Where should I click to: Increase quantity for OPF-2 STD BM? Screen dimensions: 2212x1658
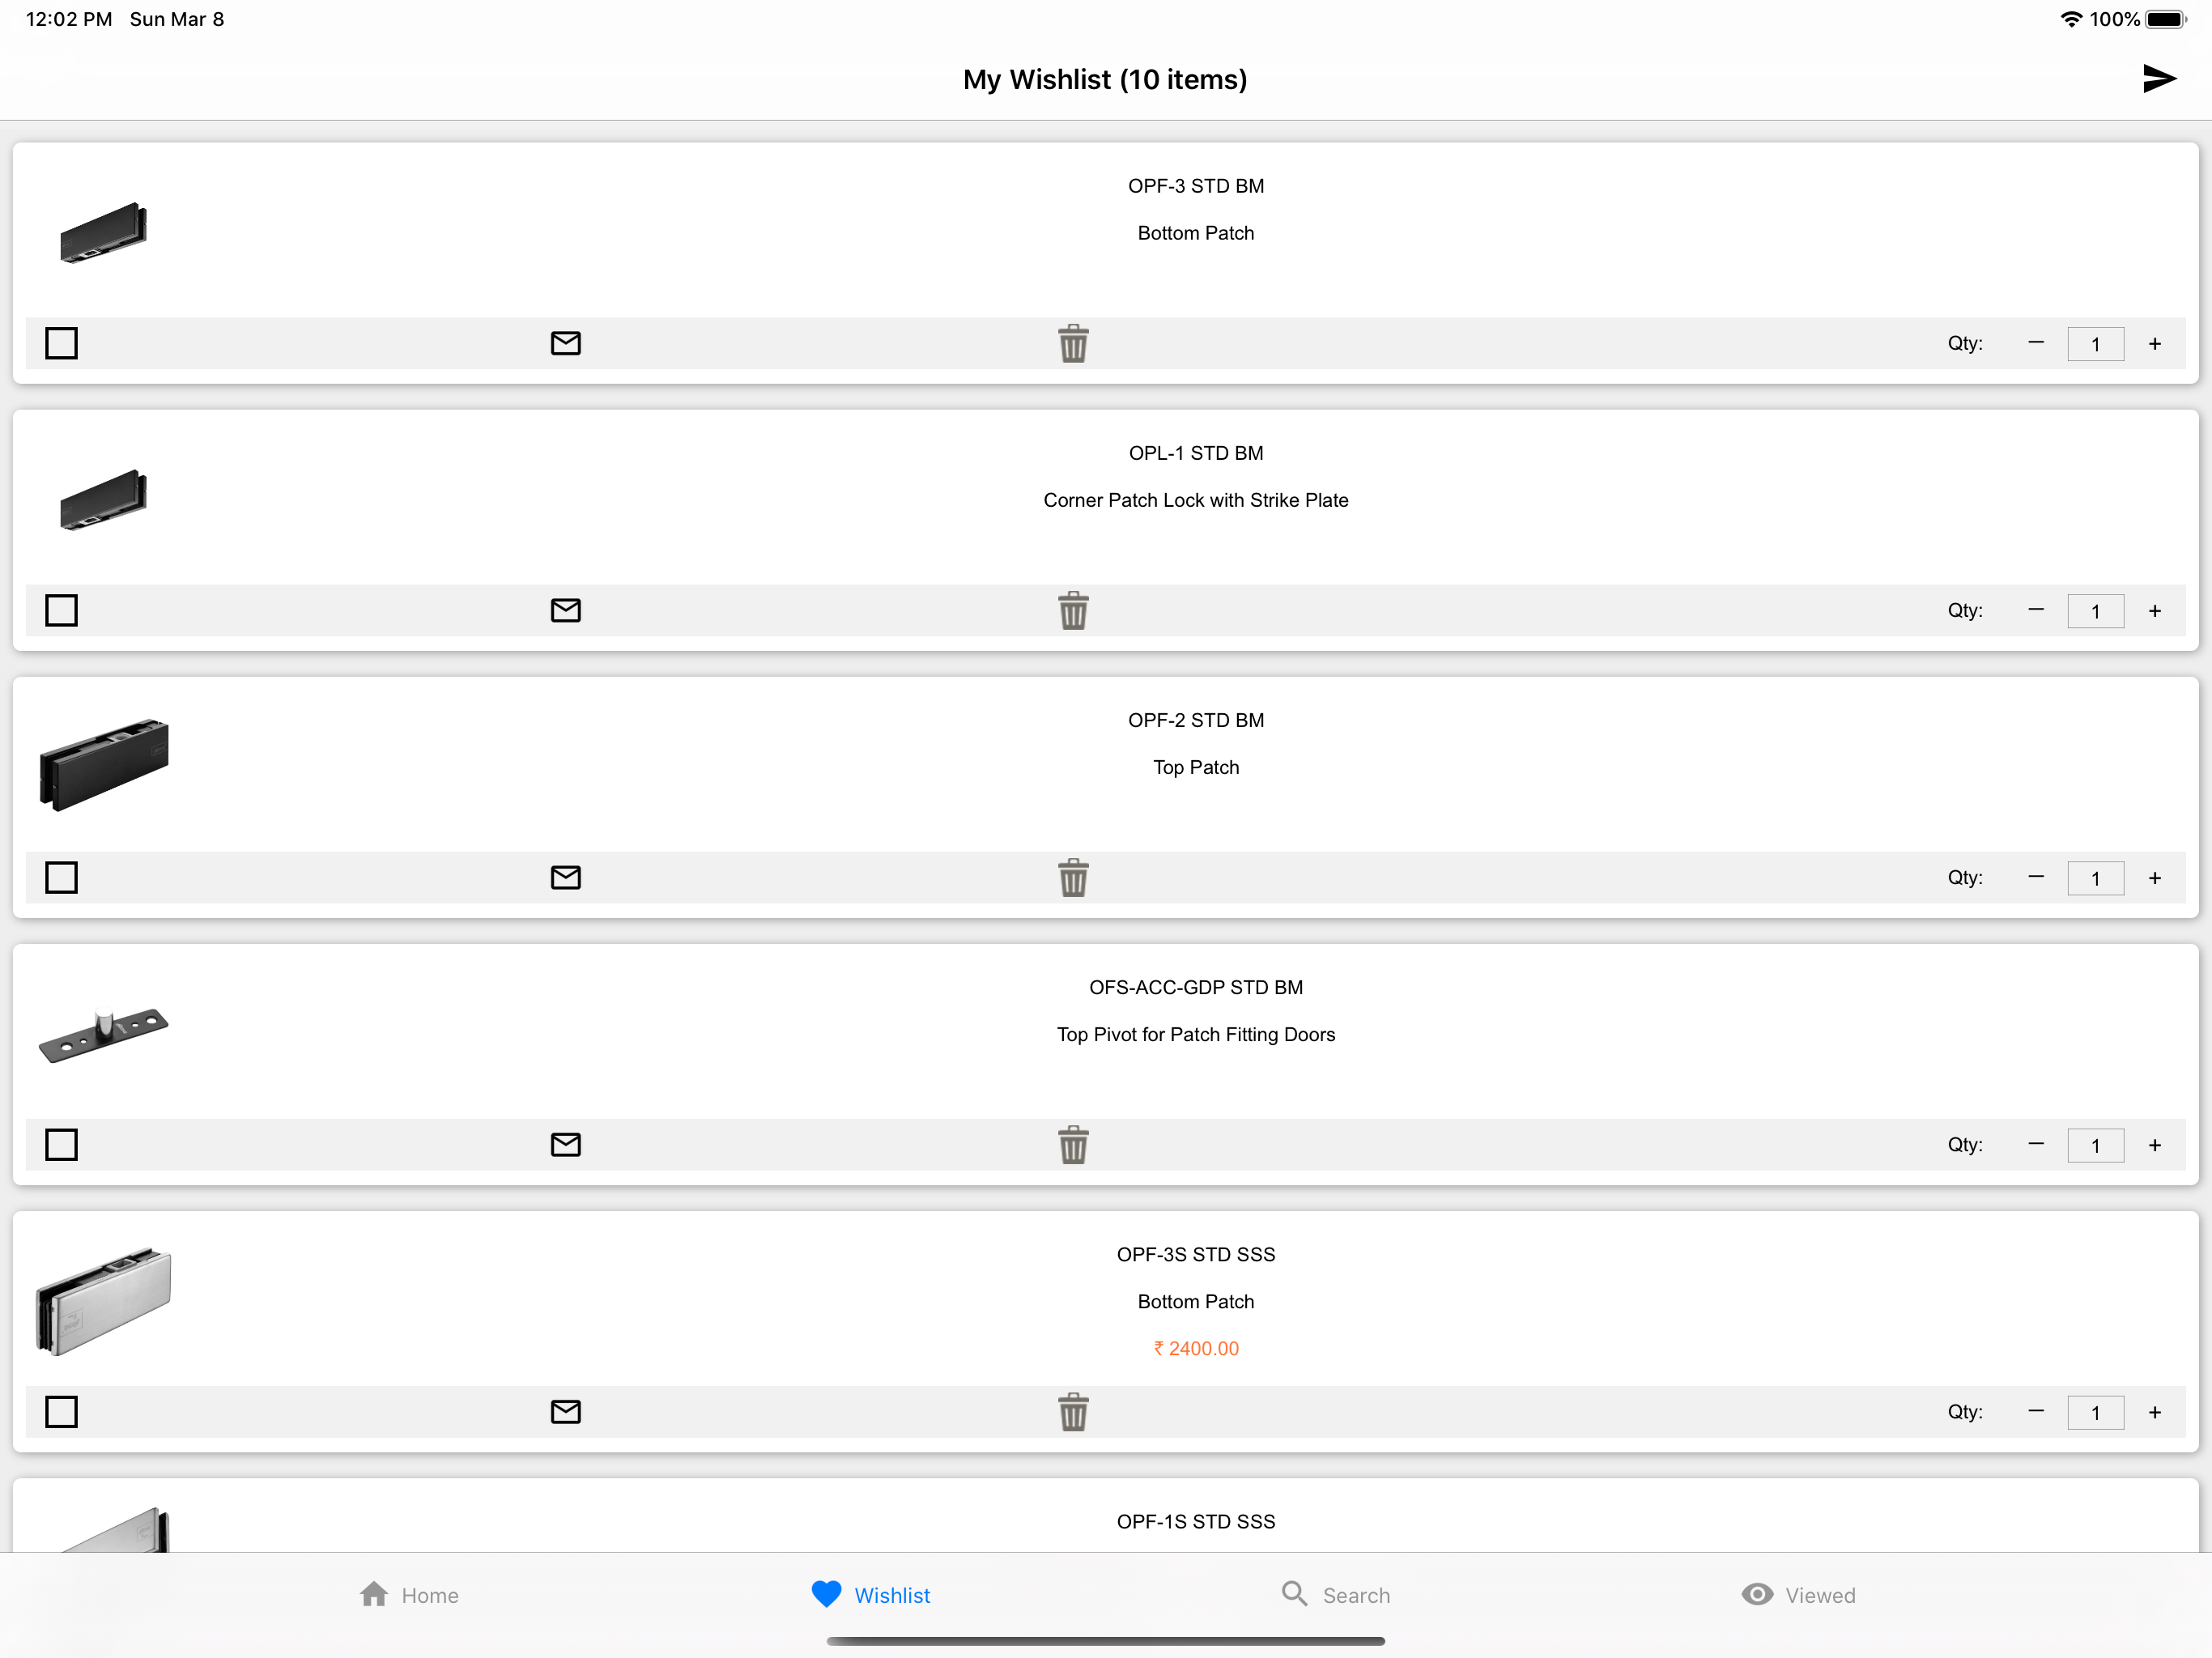point(2154,878)
